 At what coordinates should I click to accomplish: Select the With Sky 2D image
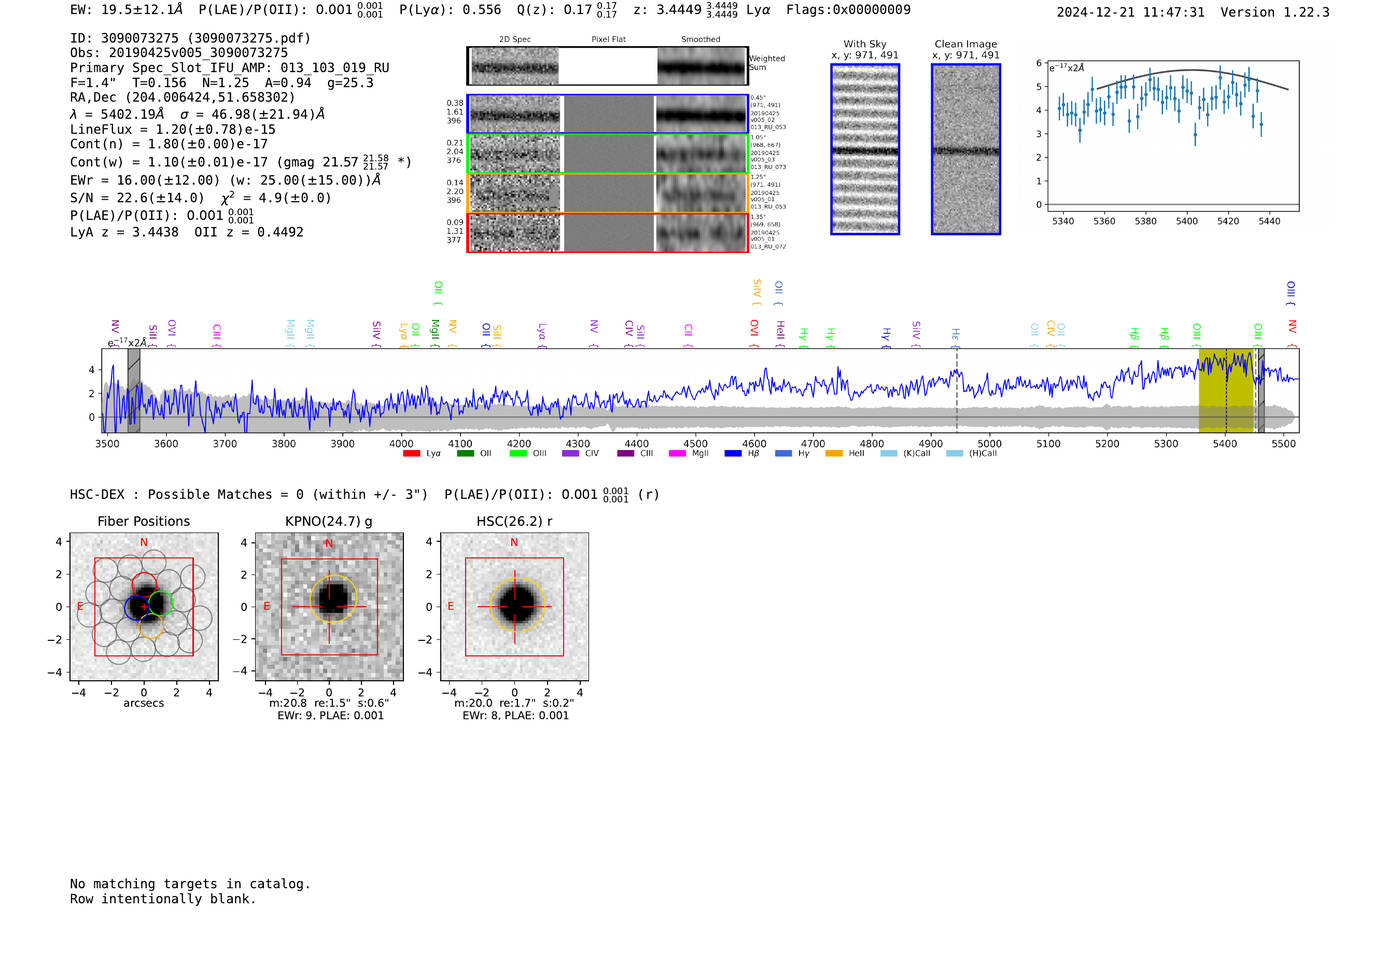[x=865, y=149]
